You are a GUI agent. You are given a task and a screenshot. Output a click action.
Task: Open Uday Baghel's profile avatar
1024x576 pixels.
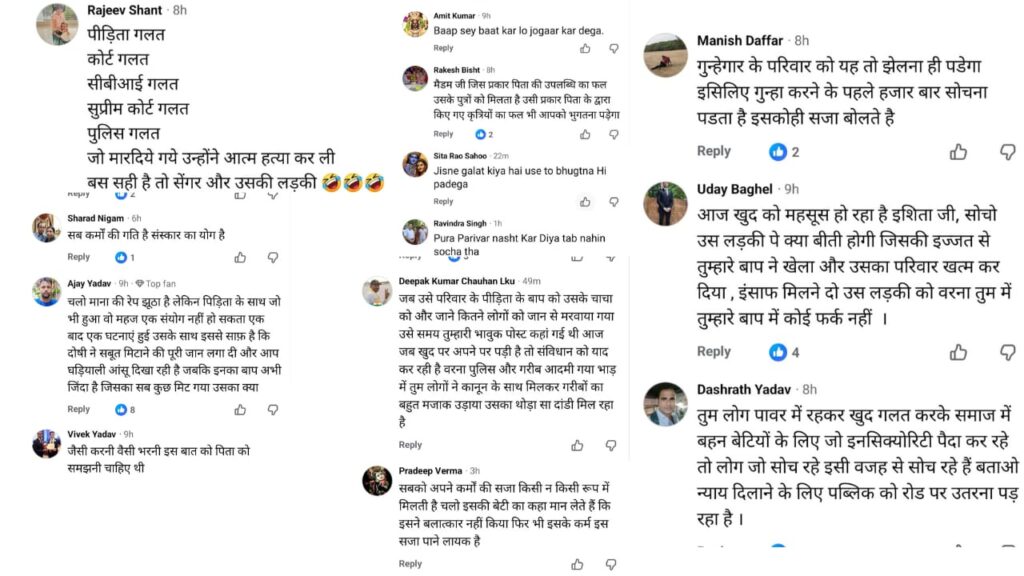664,204
